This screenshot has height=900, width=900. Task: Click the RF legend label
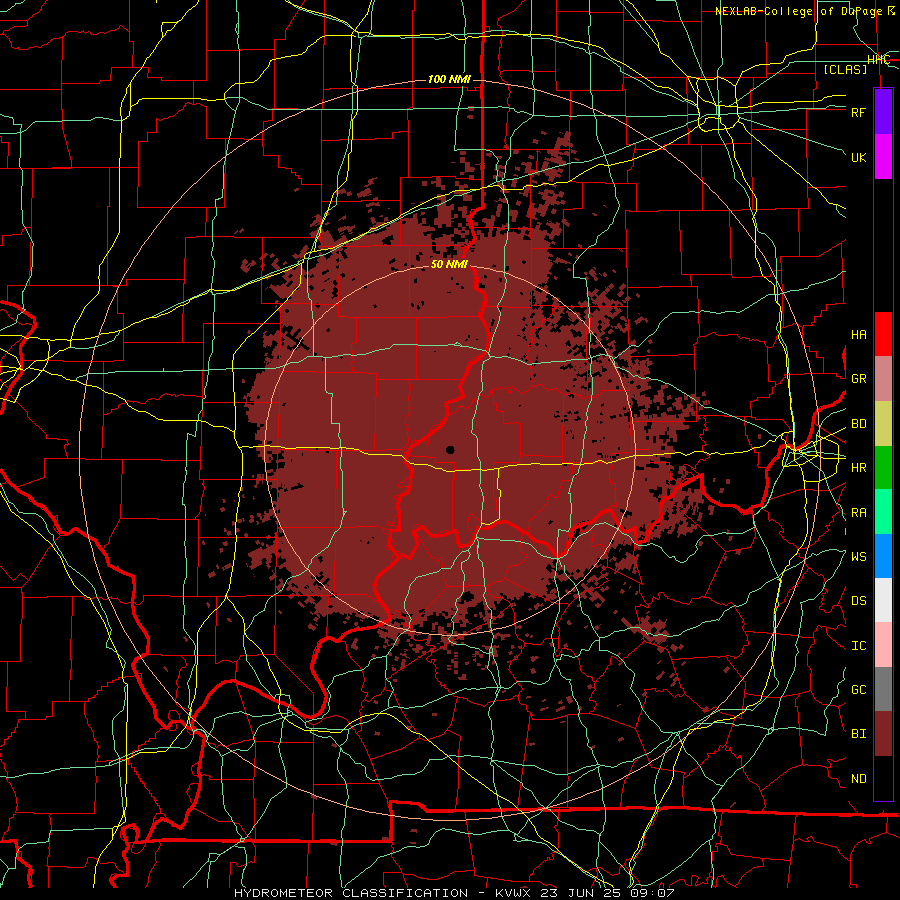858,112
